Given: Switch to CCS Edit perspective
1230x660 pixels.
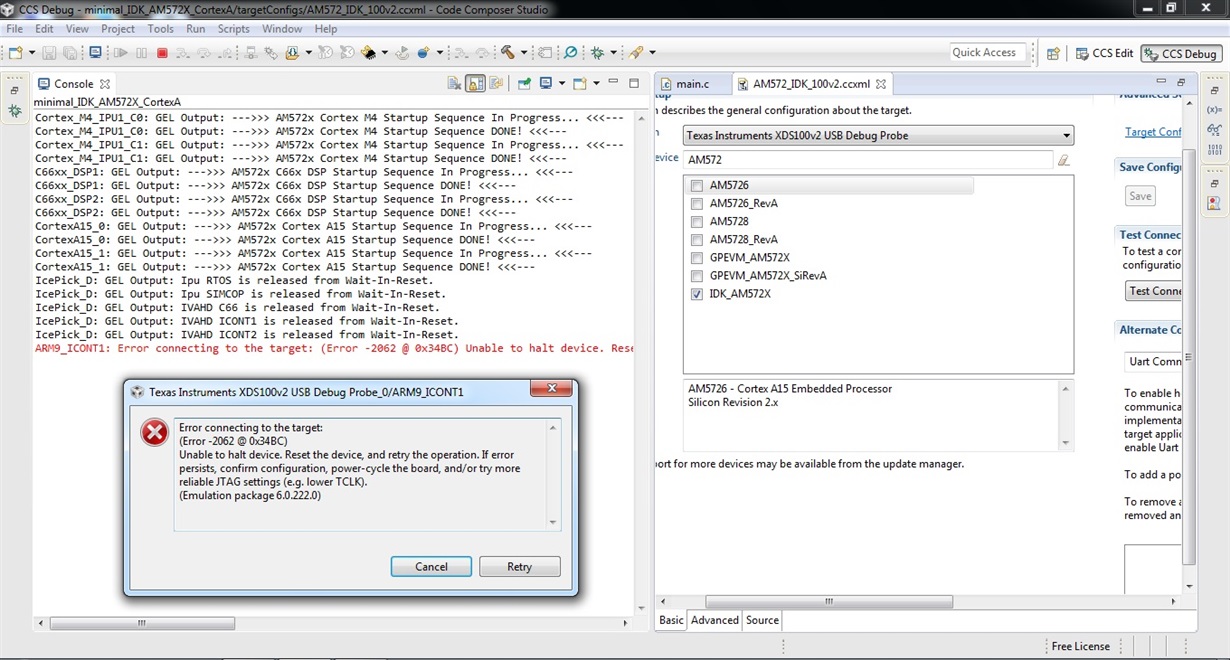Looking at the screenshot, I should (x=1104, y=53).
